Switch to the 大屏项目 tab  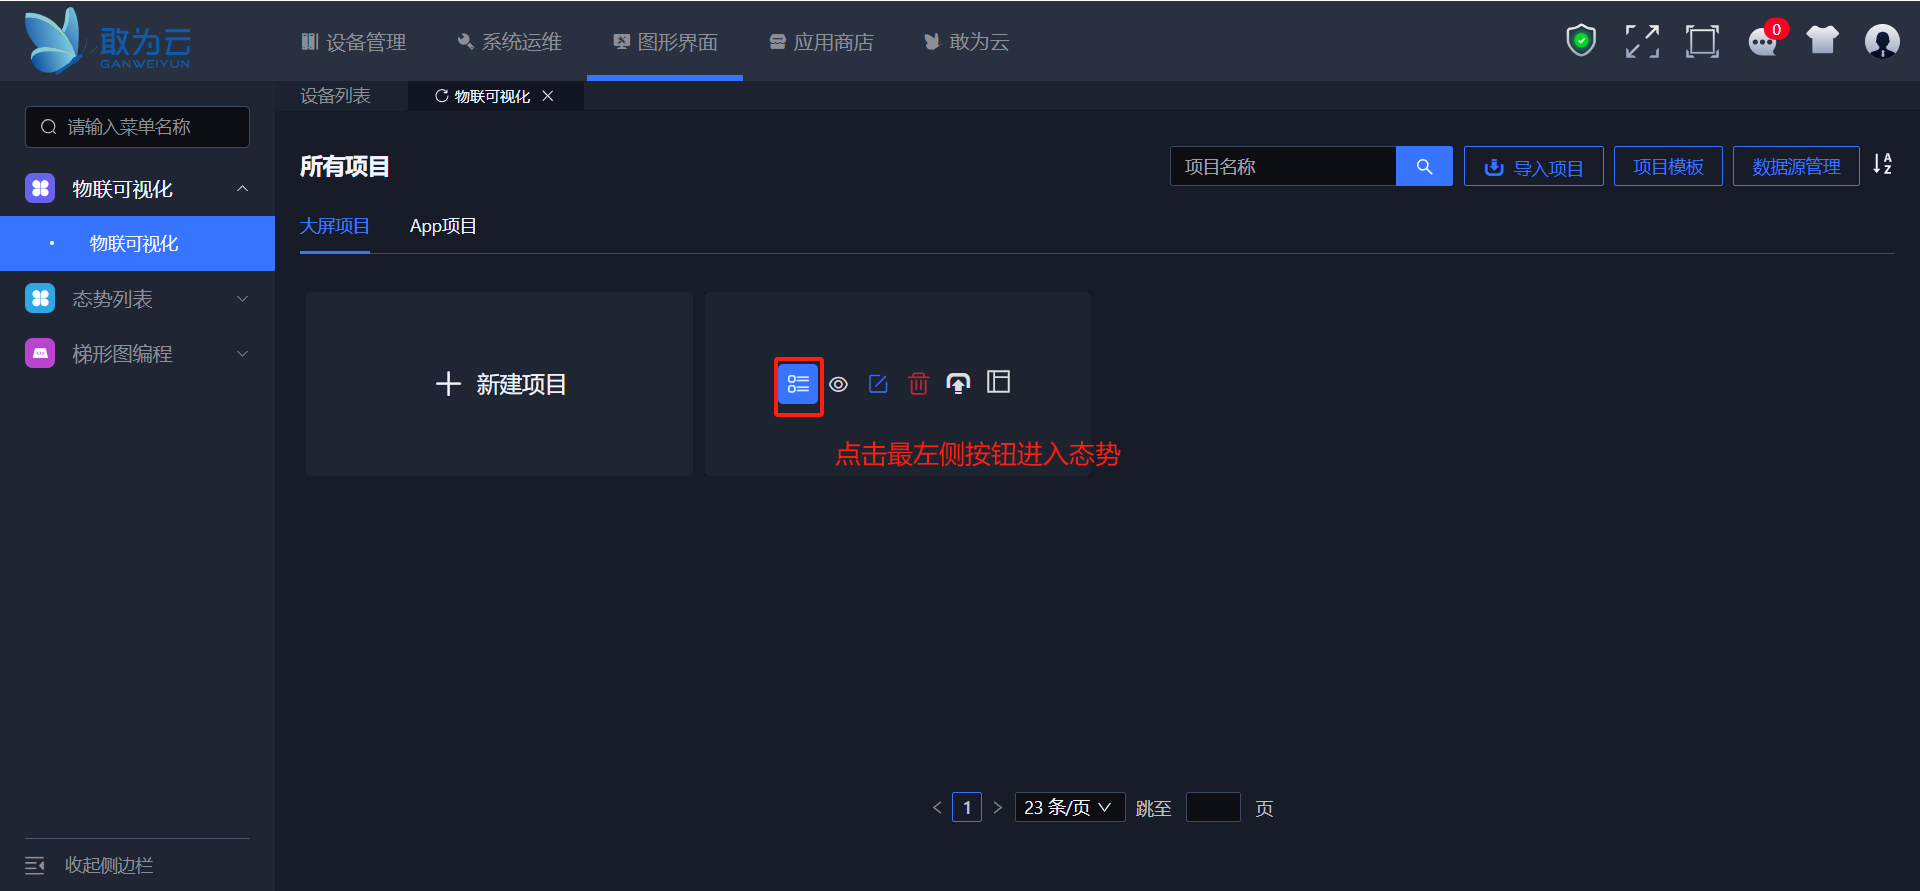tap(335, 226)
